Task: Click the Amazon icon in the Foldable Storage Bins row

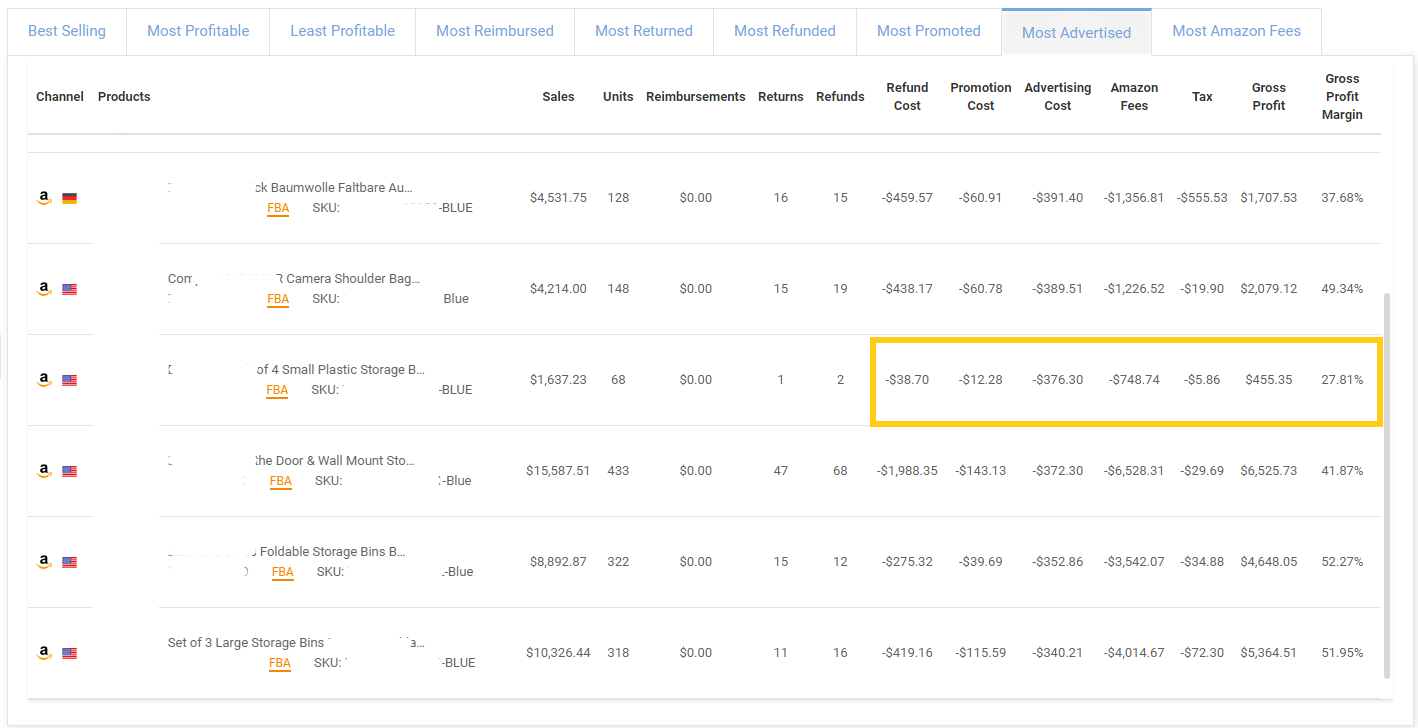Action: [44, 562]
